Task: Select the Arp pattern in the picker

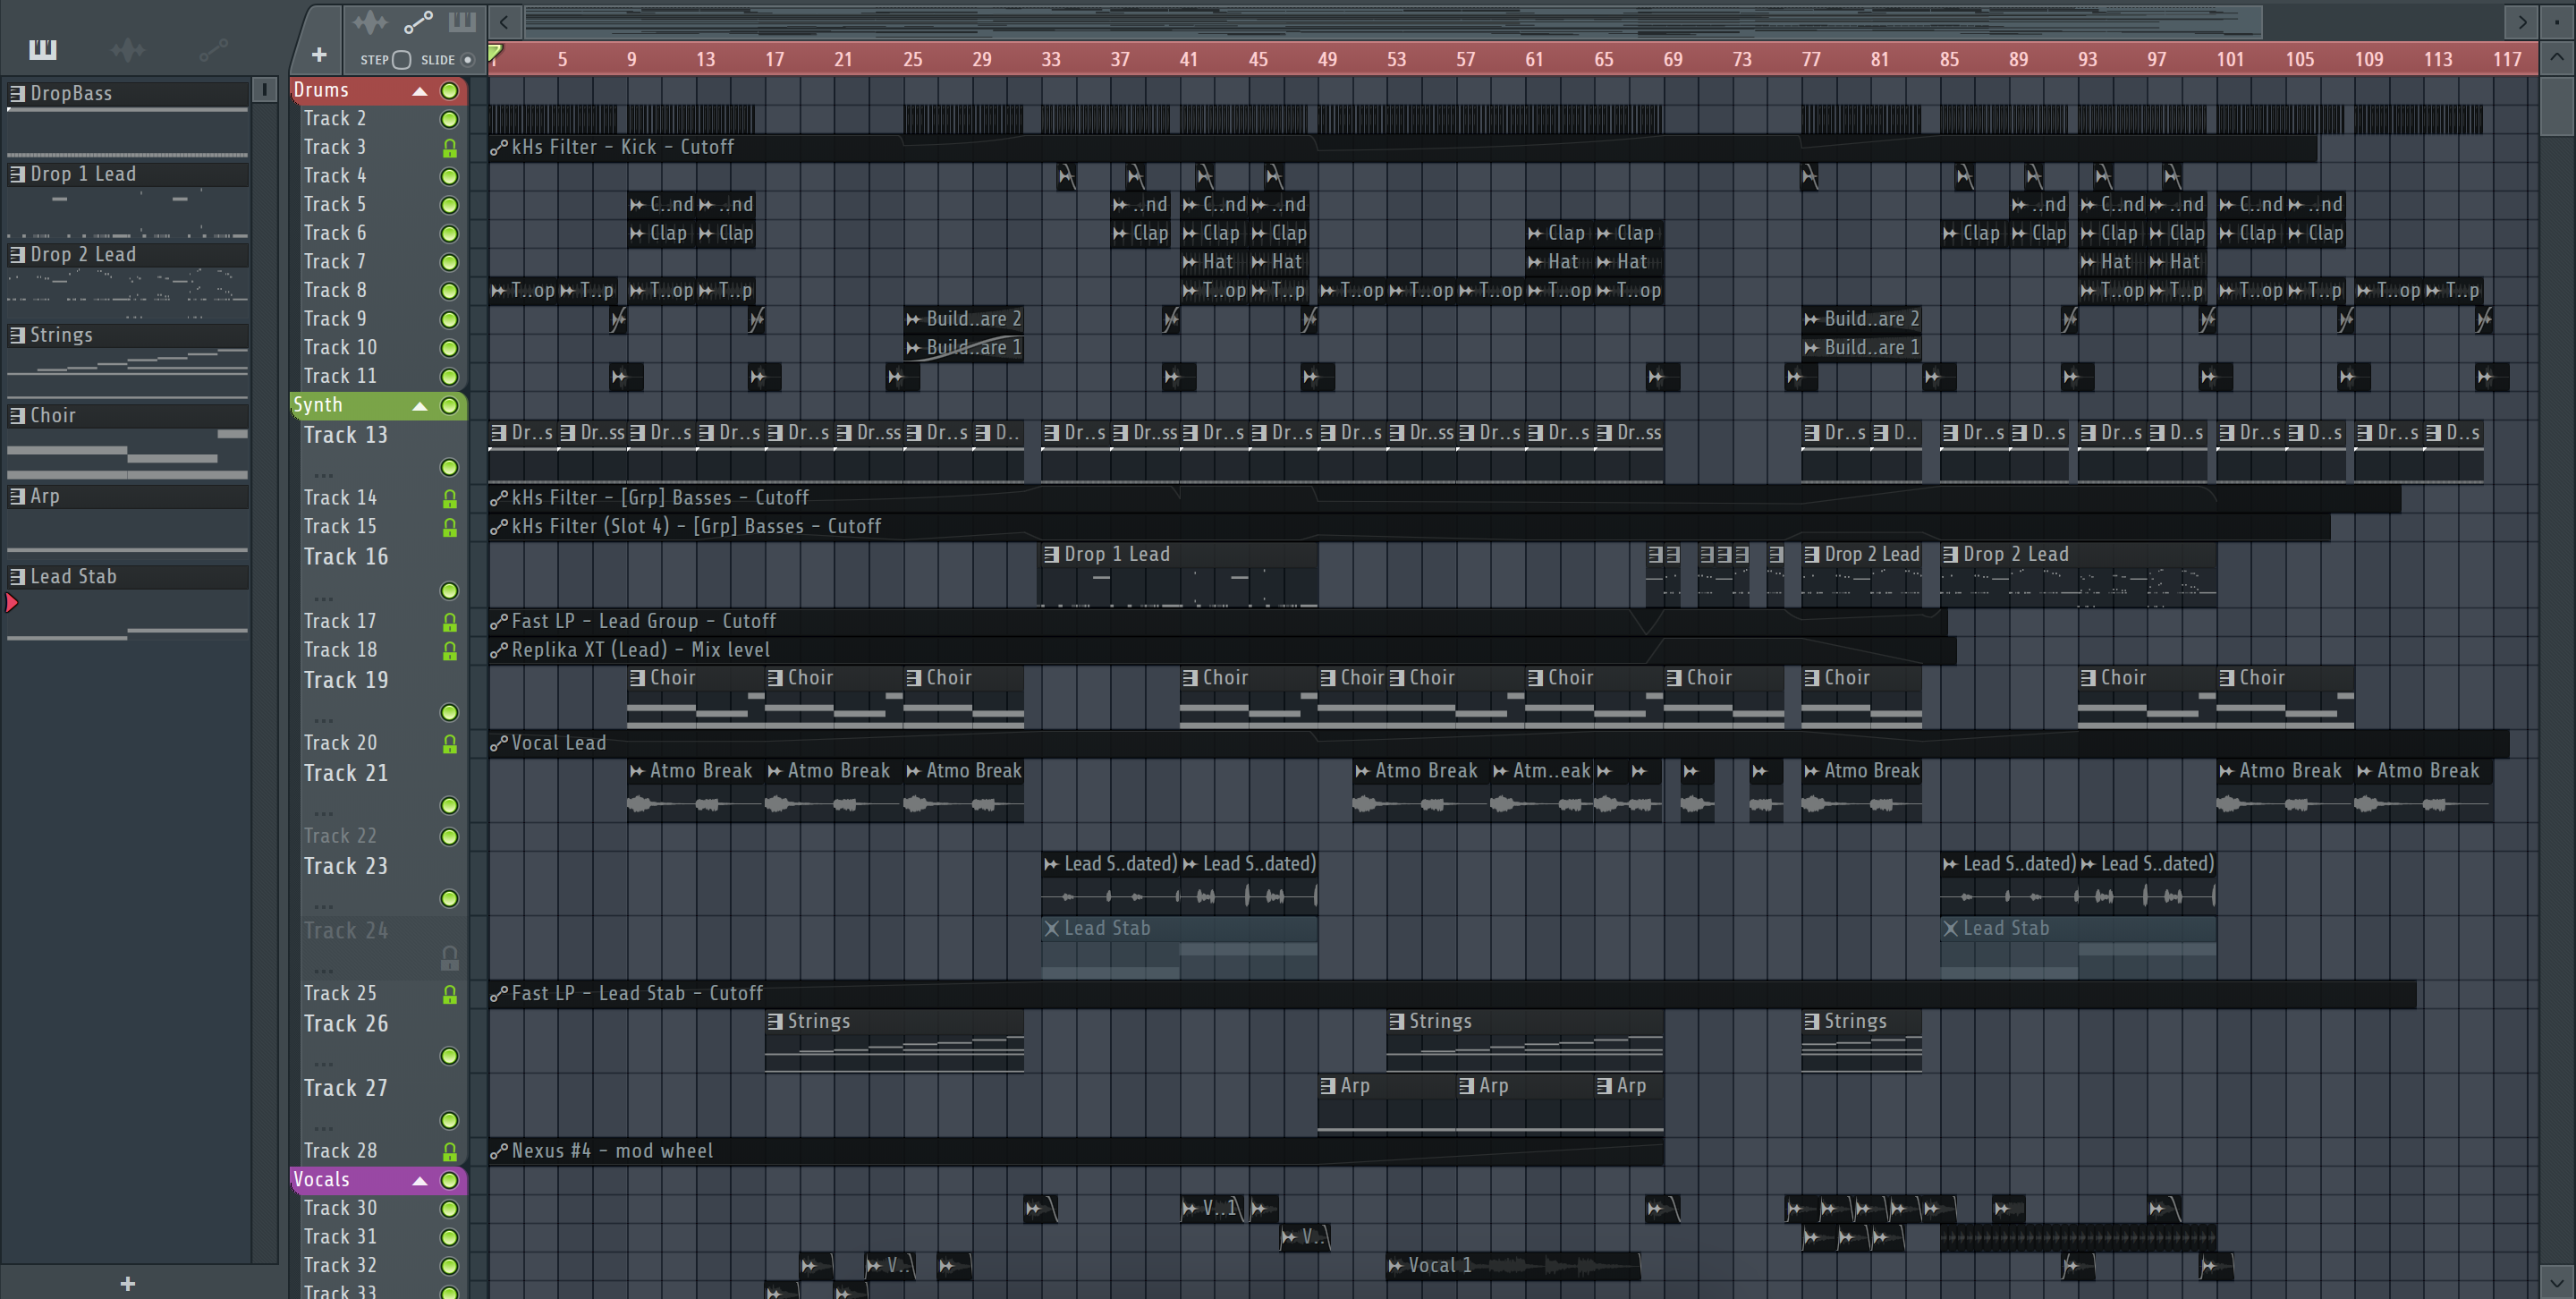Action: (x=128, y=496)
